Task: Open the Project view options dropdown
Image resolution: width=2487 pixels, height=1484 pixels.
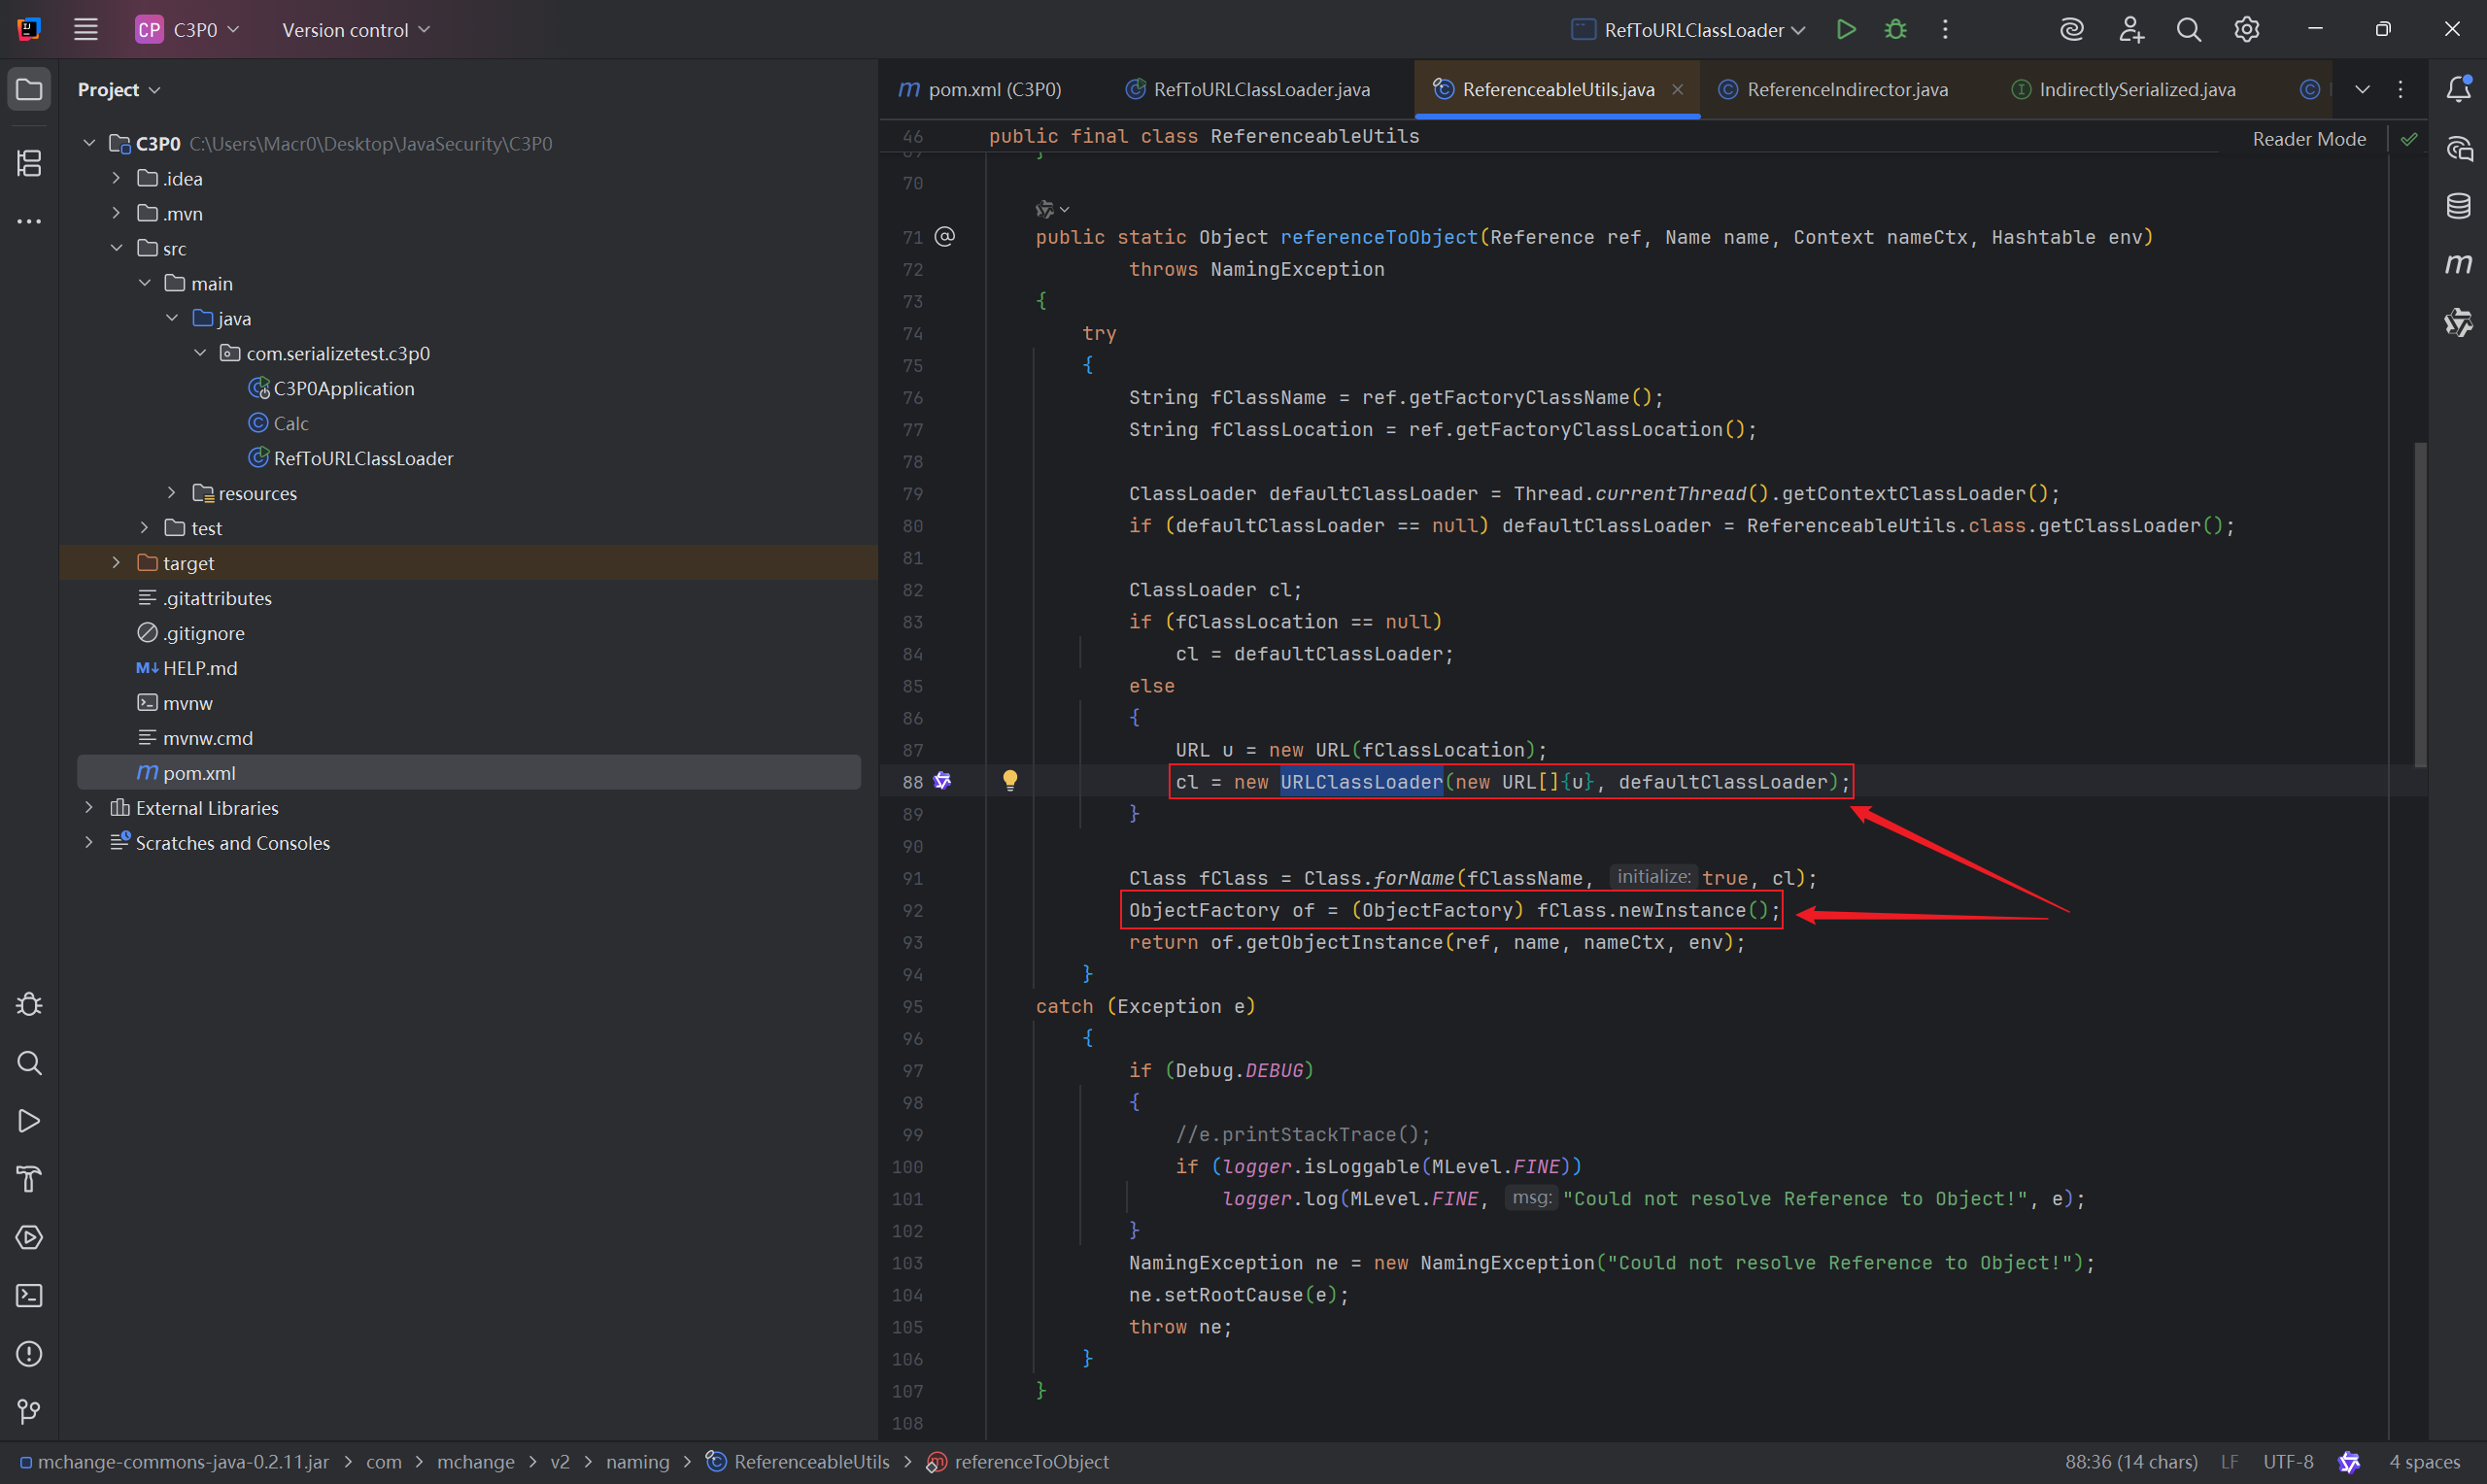Action: [119, 90]
